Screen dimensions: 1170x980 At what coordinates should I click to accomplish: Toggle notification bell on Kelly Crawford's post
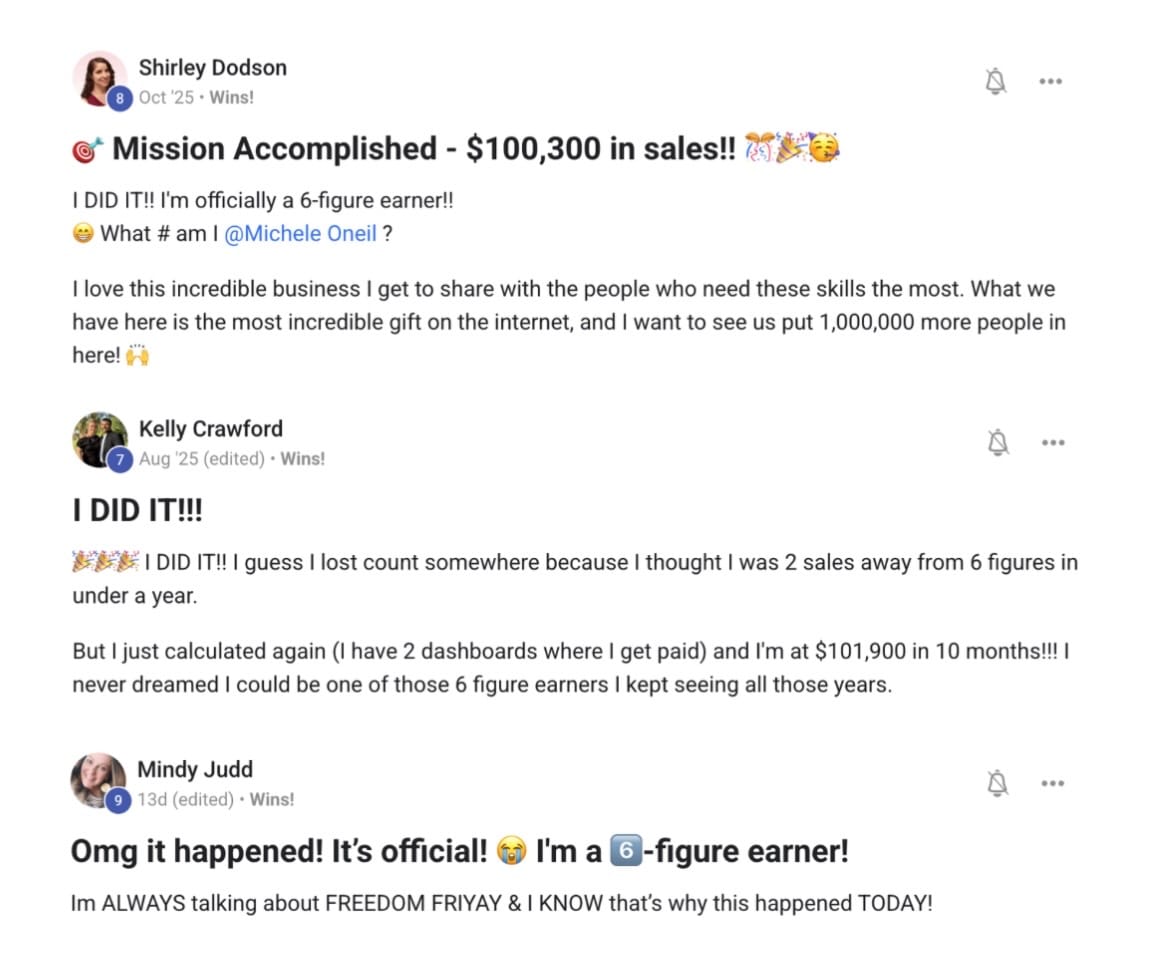click(998, 442)
